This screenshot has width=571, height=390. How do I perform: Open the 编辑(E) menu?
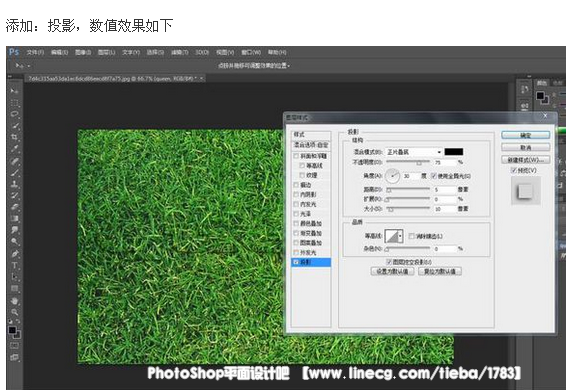click(x=59, y=52)
